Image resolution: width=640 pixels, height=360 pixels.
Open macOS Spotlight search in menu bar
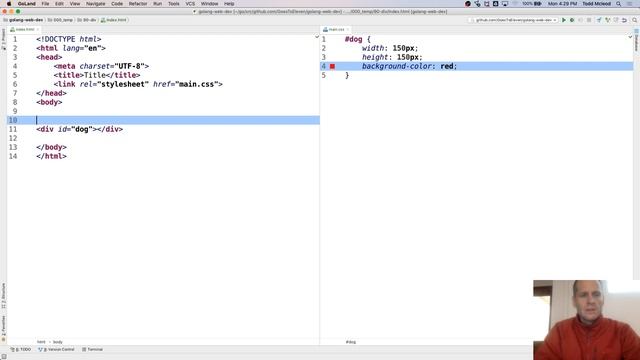coord(619,4)
